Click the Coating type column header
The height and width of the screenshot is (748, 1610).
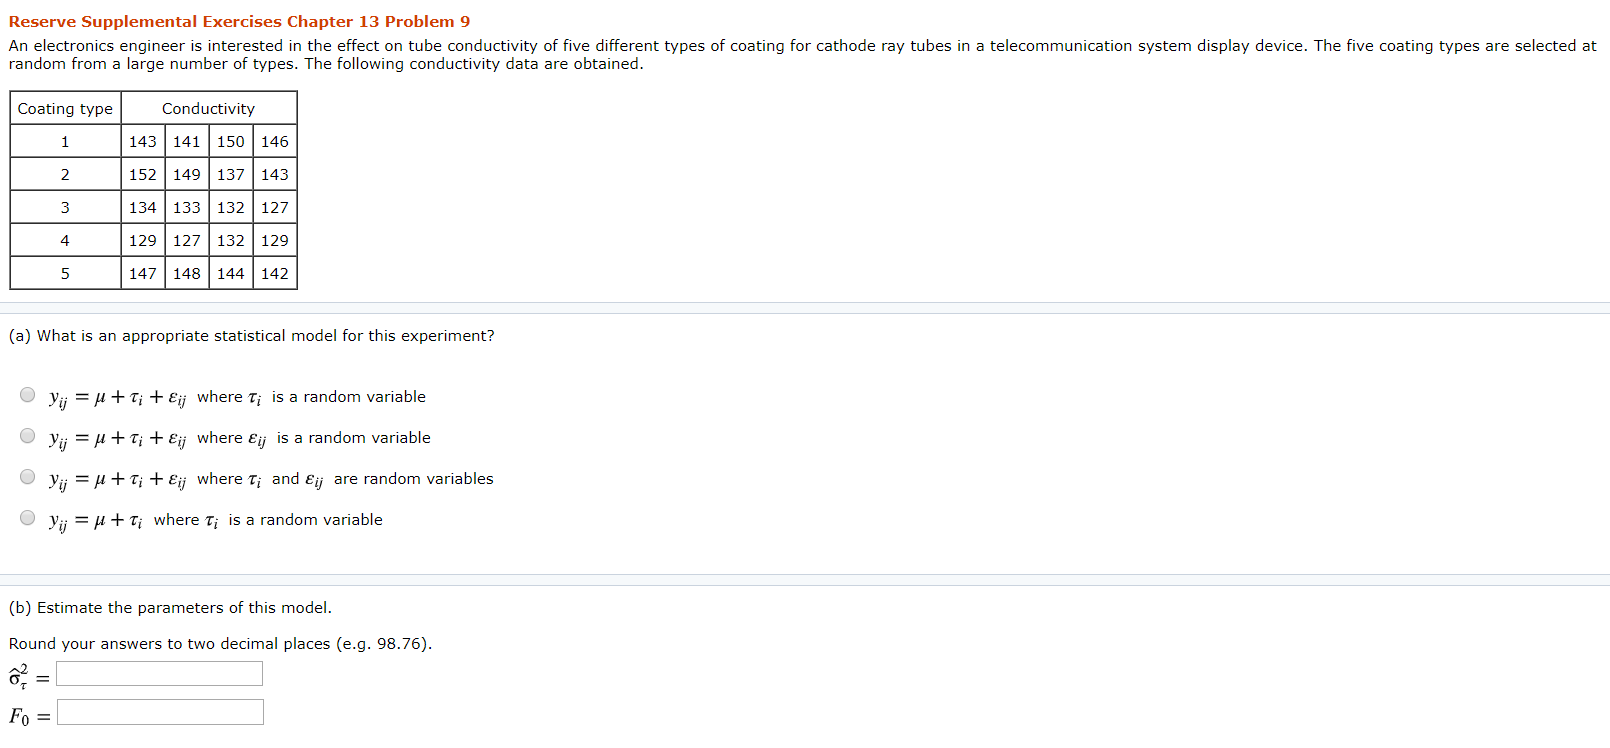coord(65,108)
